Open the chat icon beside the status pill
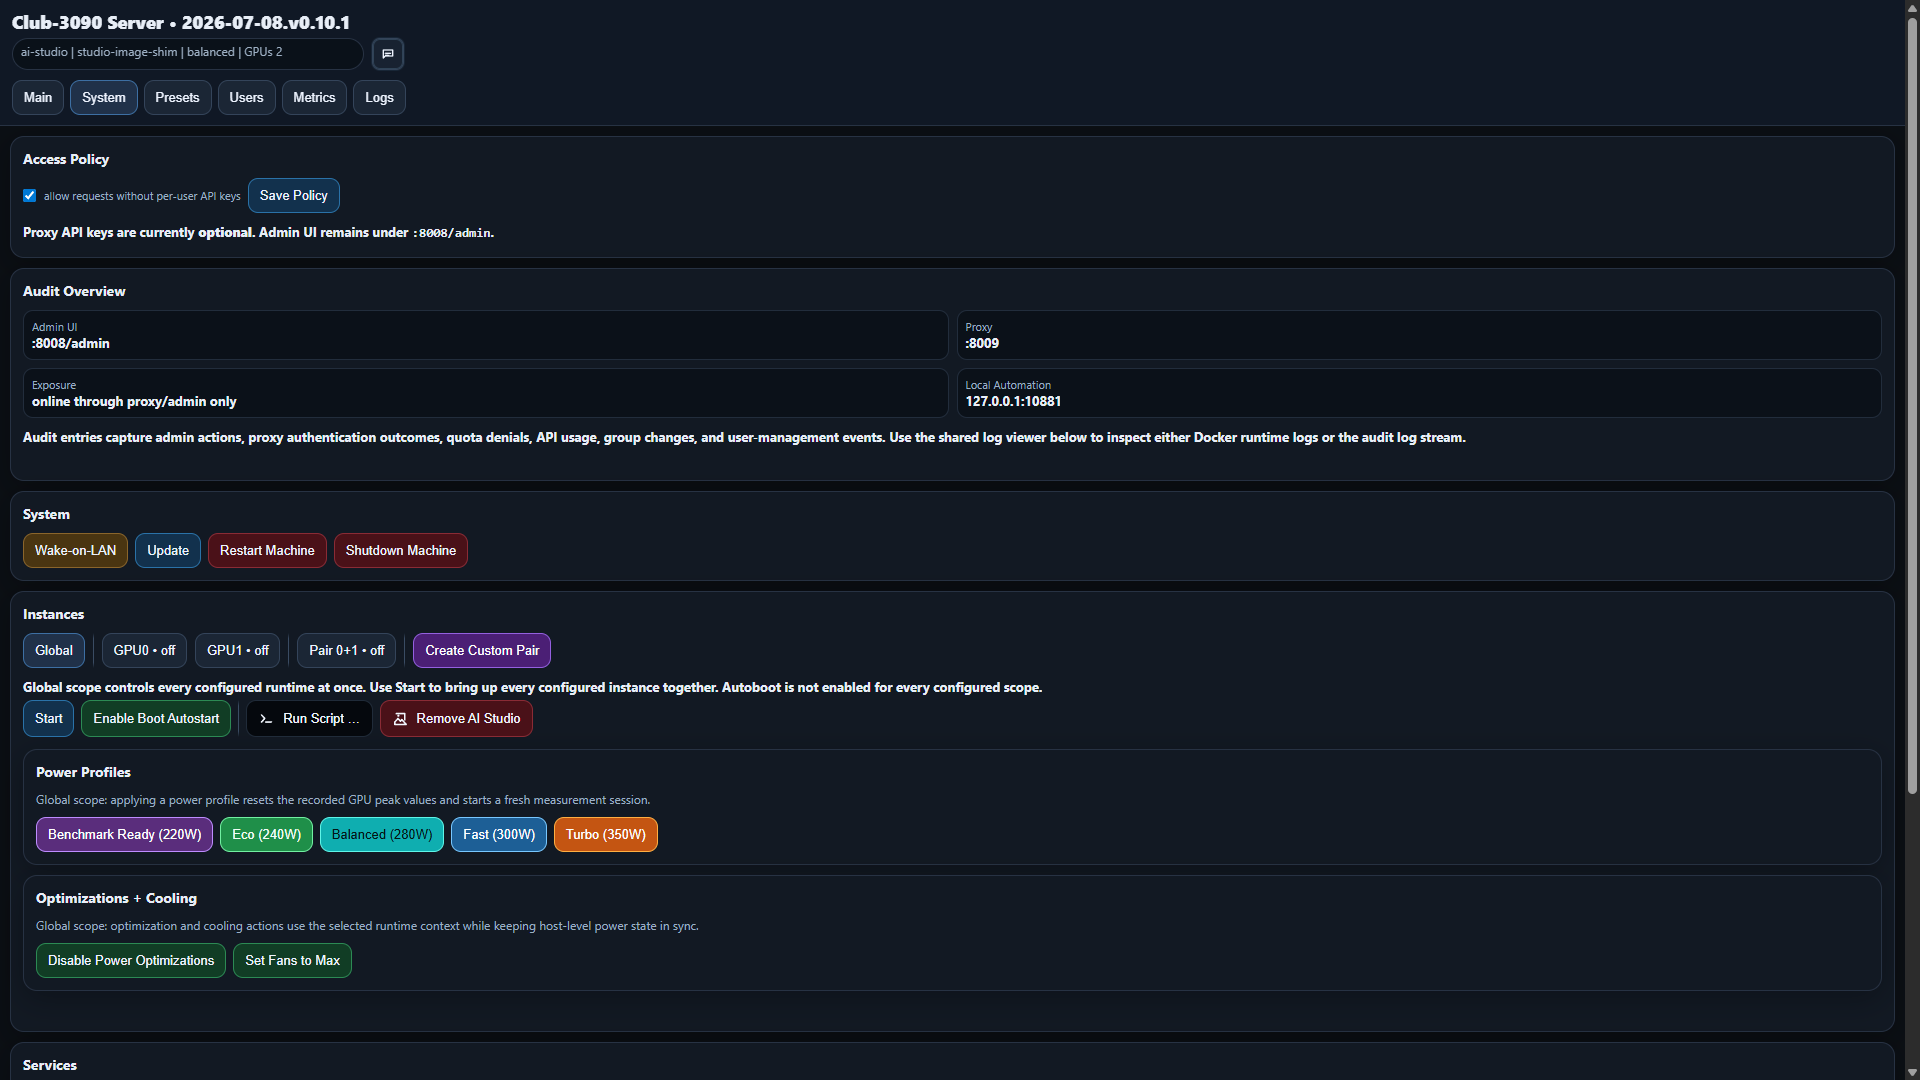1920x1080 pixels. (388, 54)
